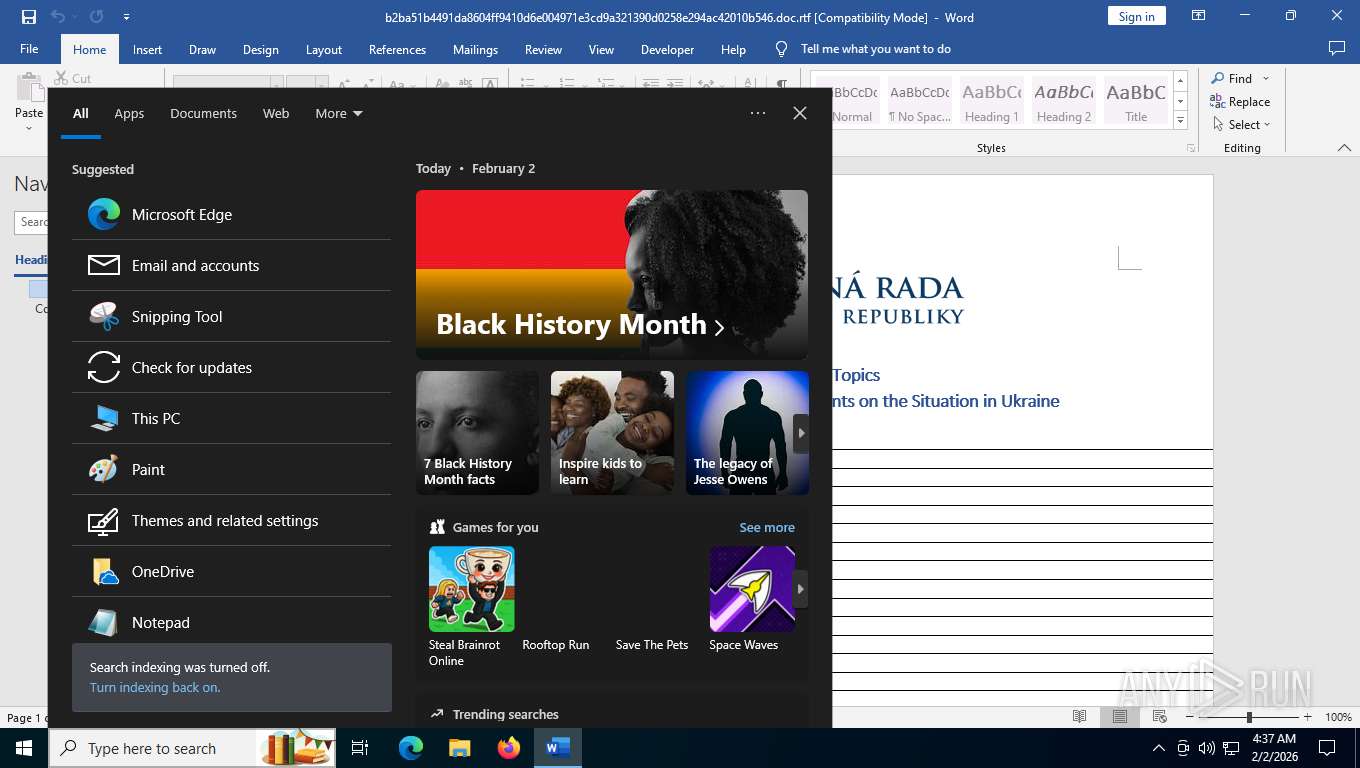Open Microsoft Edge from suggested list
The height and width of the screenshot is (768, 1360).
[x=231, y=214]
